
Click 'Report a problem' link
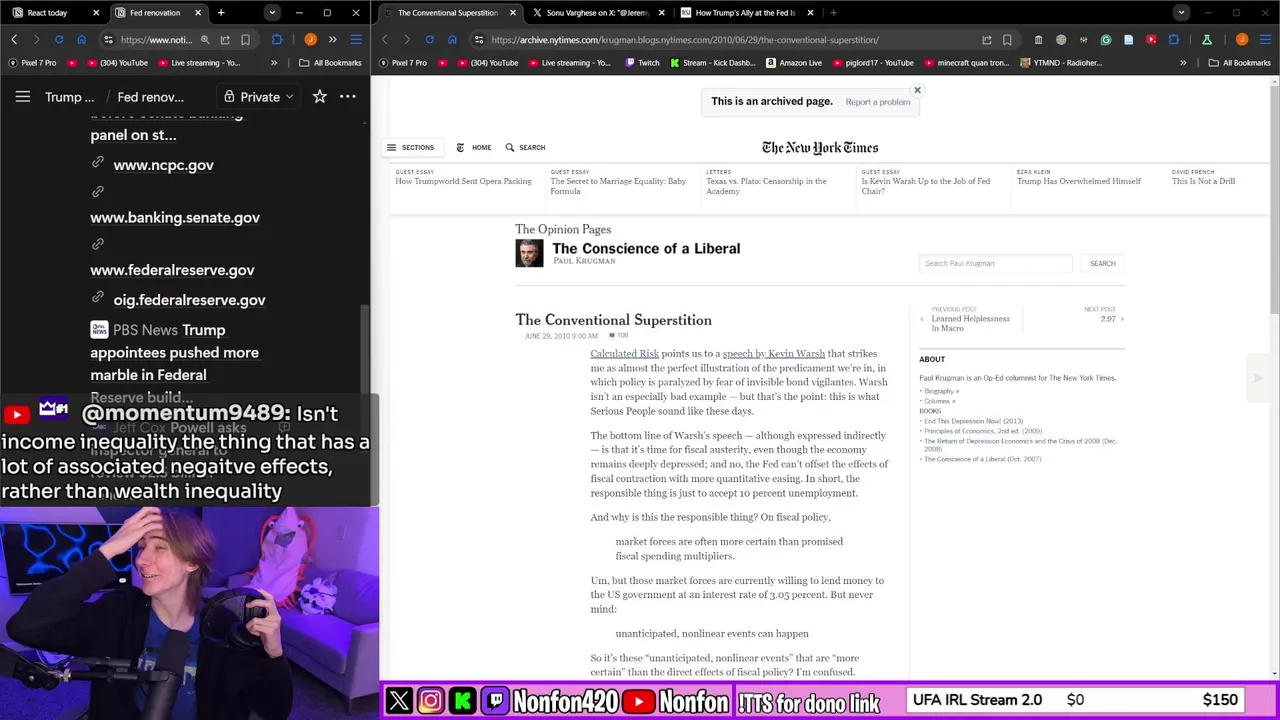[877, 102]
